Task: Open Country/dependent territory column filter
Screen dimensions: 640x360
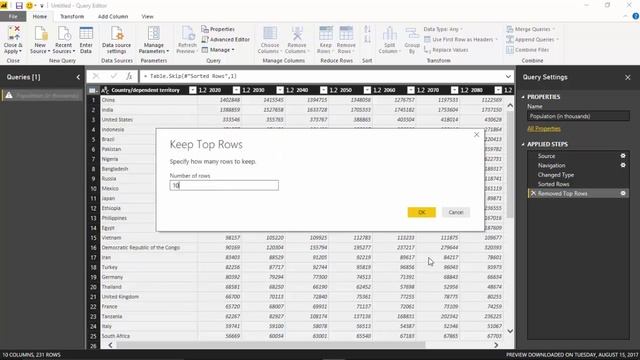Action: 192,90
